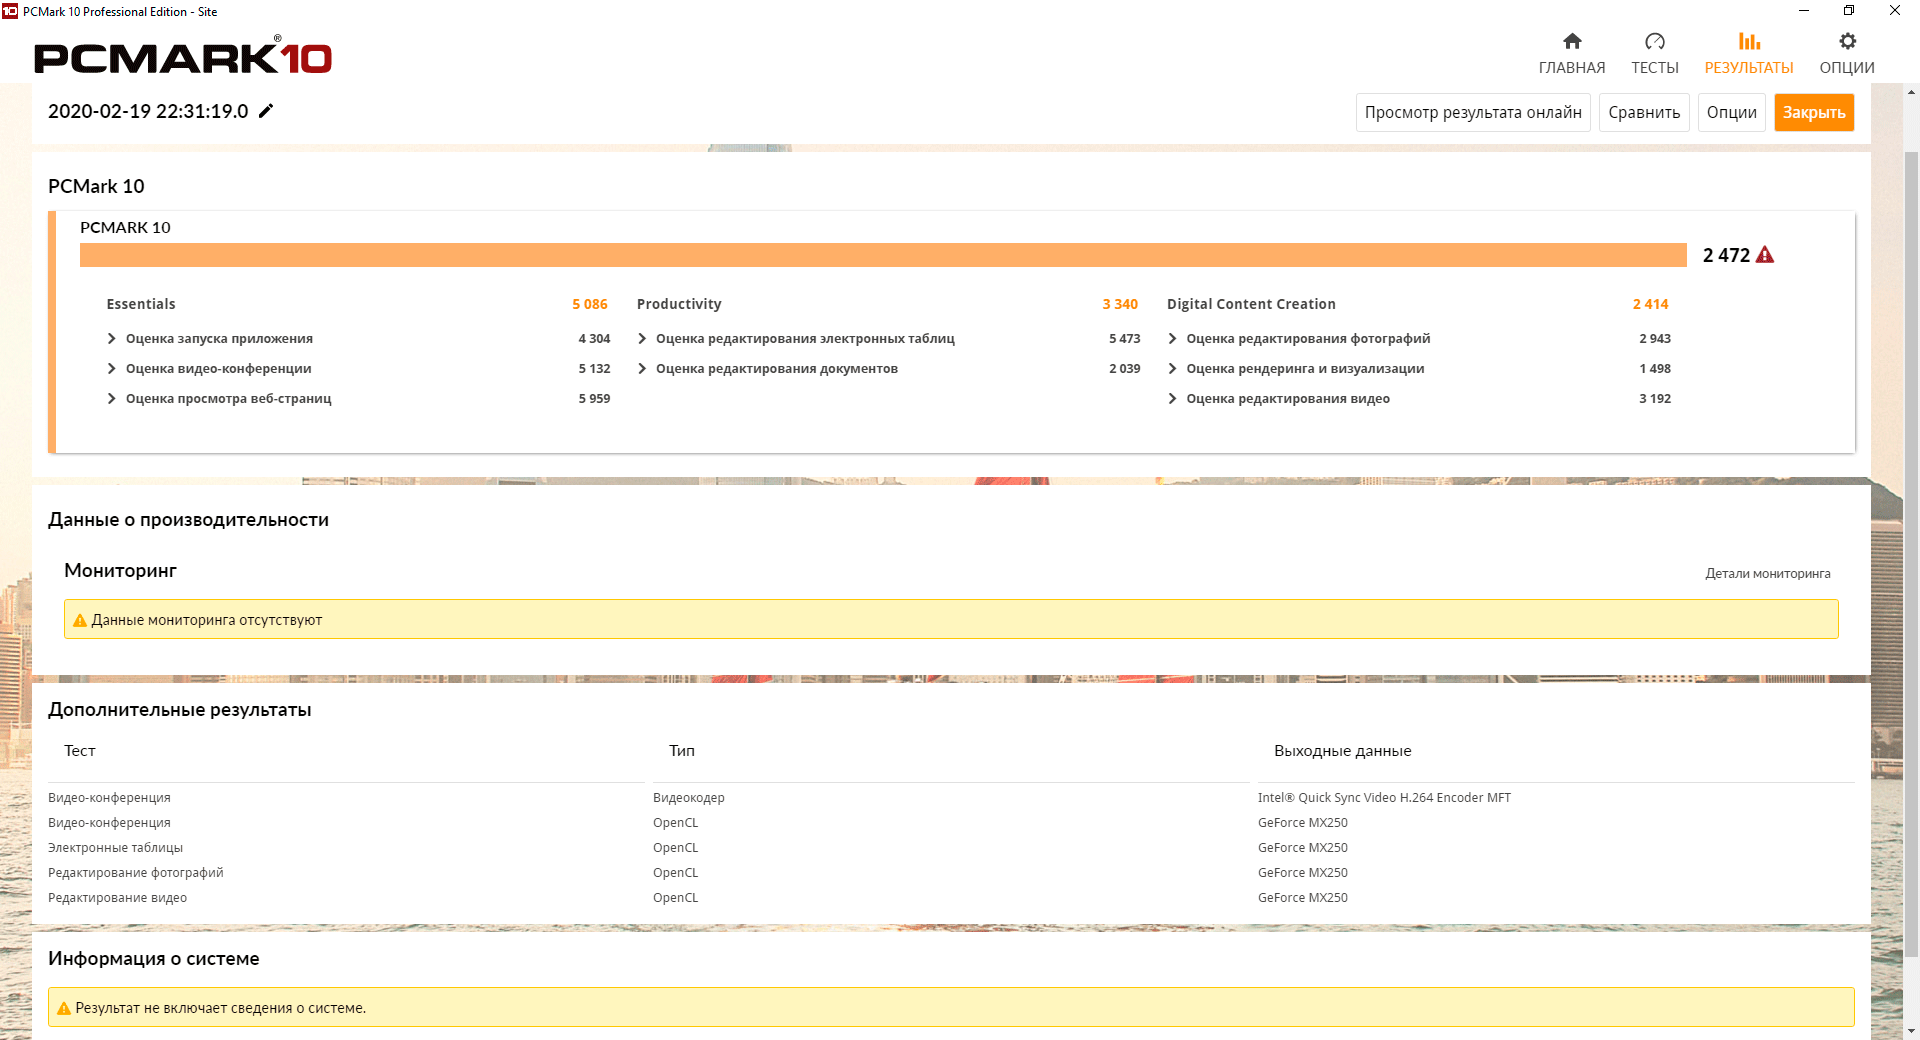Click the Essentials score 5 086

tap(590, 304)
